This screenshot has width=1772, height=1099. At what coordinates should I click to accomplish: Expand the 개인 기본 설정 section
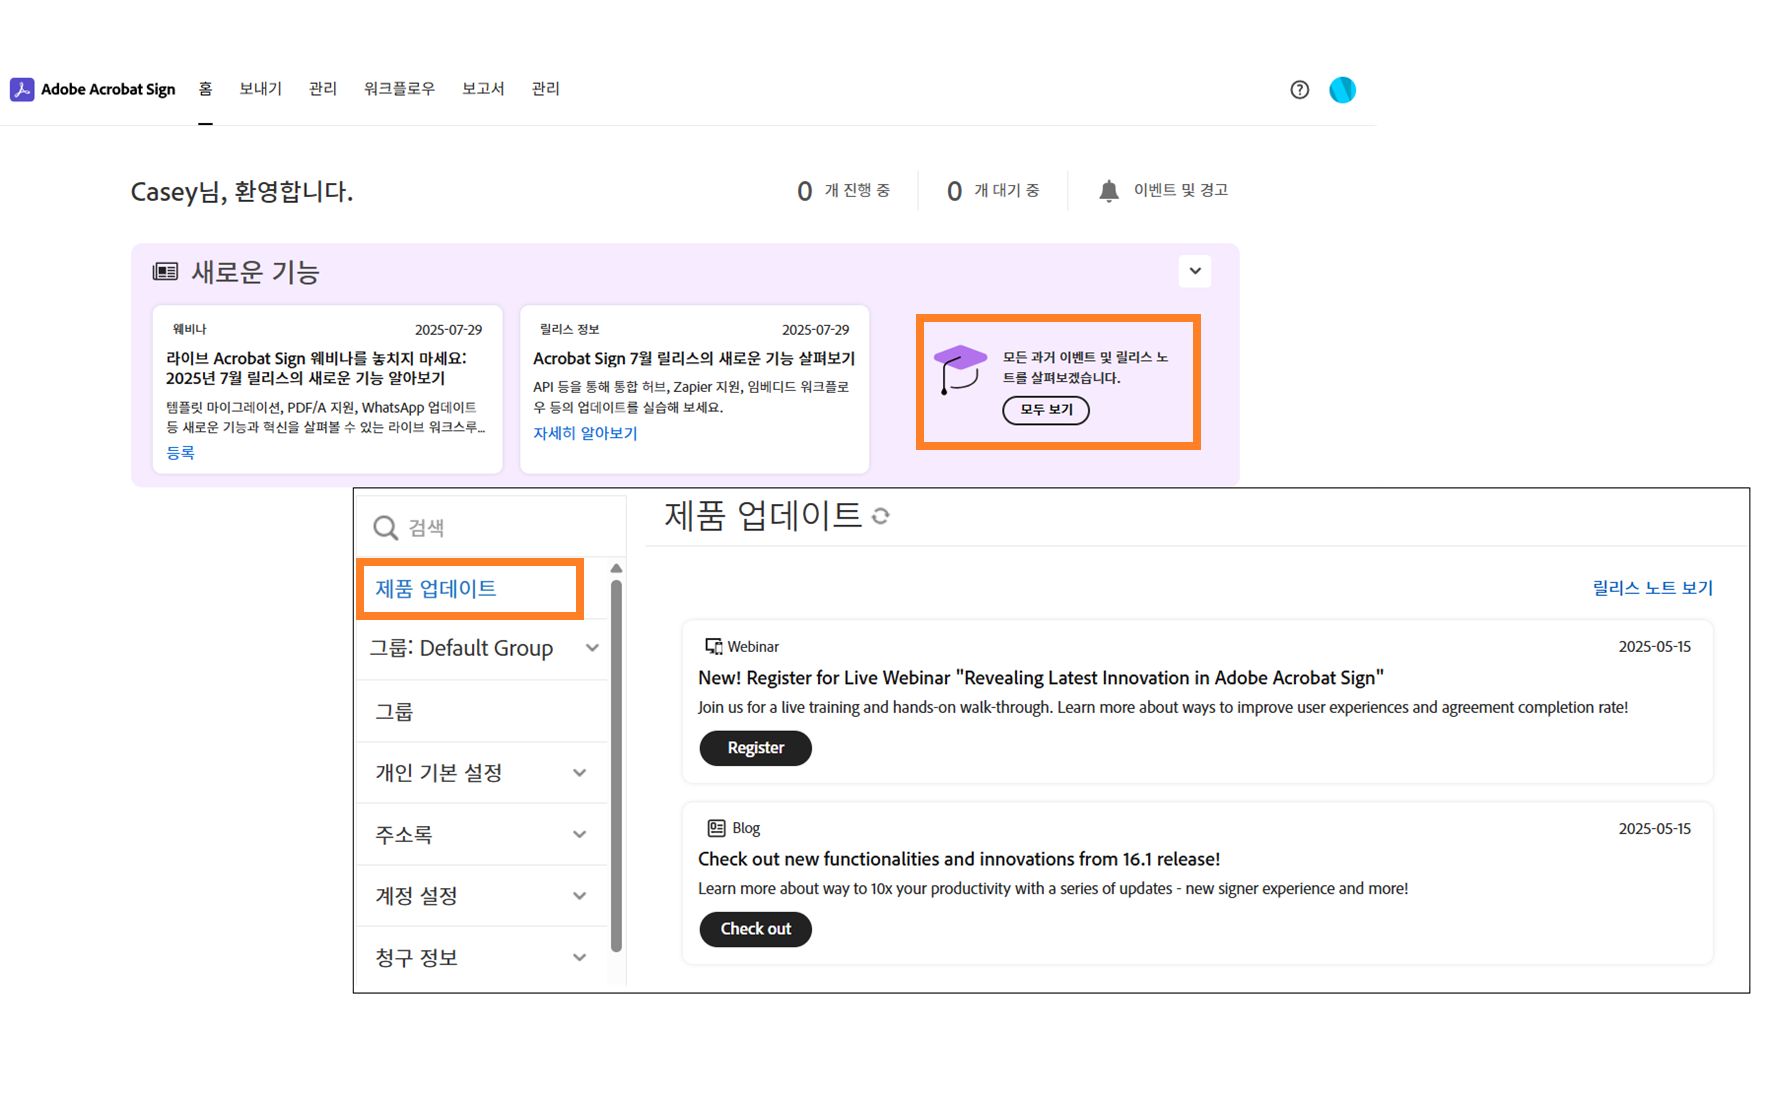coord(579,773)
